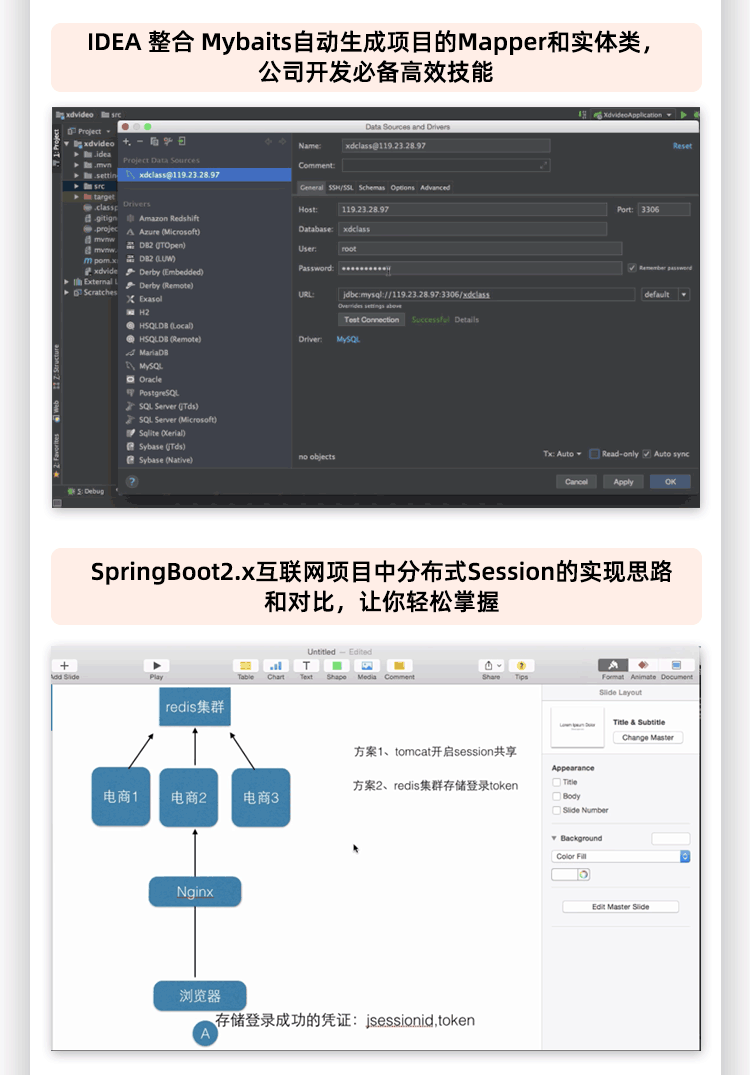Click the Text tool in Keynote

[306, 666]
